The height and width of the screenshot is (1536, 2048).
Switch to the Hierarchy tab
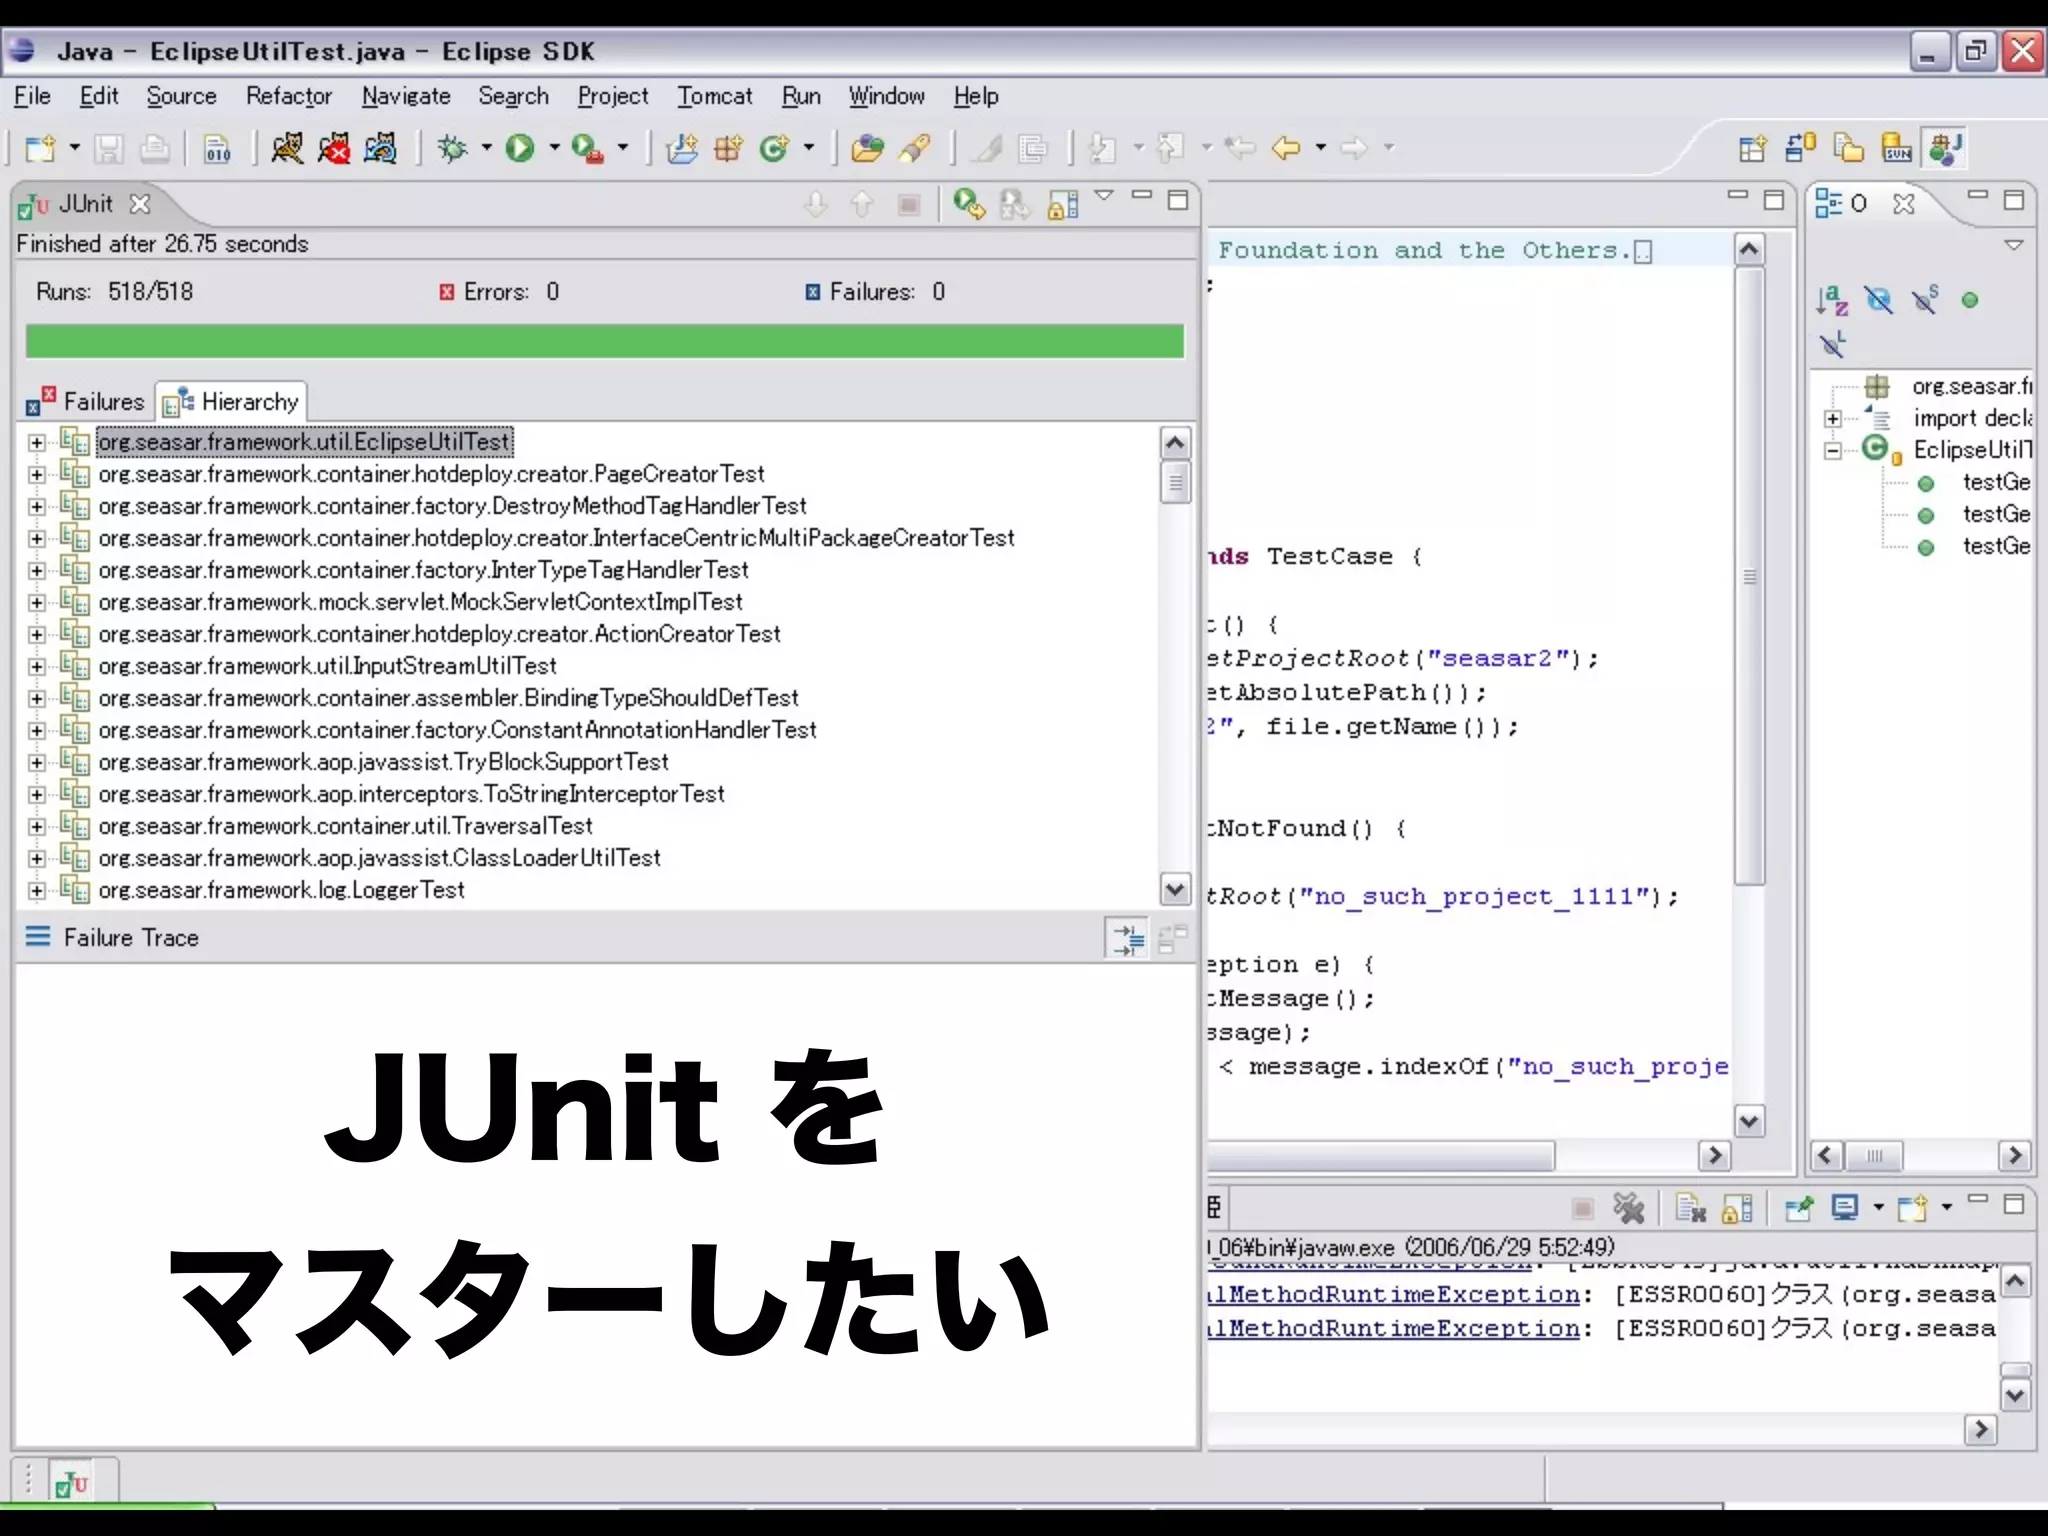[231, 402]
